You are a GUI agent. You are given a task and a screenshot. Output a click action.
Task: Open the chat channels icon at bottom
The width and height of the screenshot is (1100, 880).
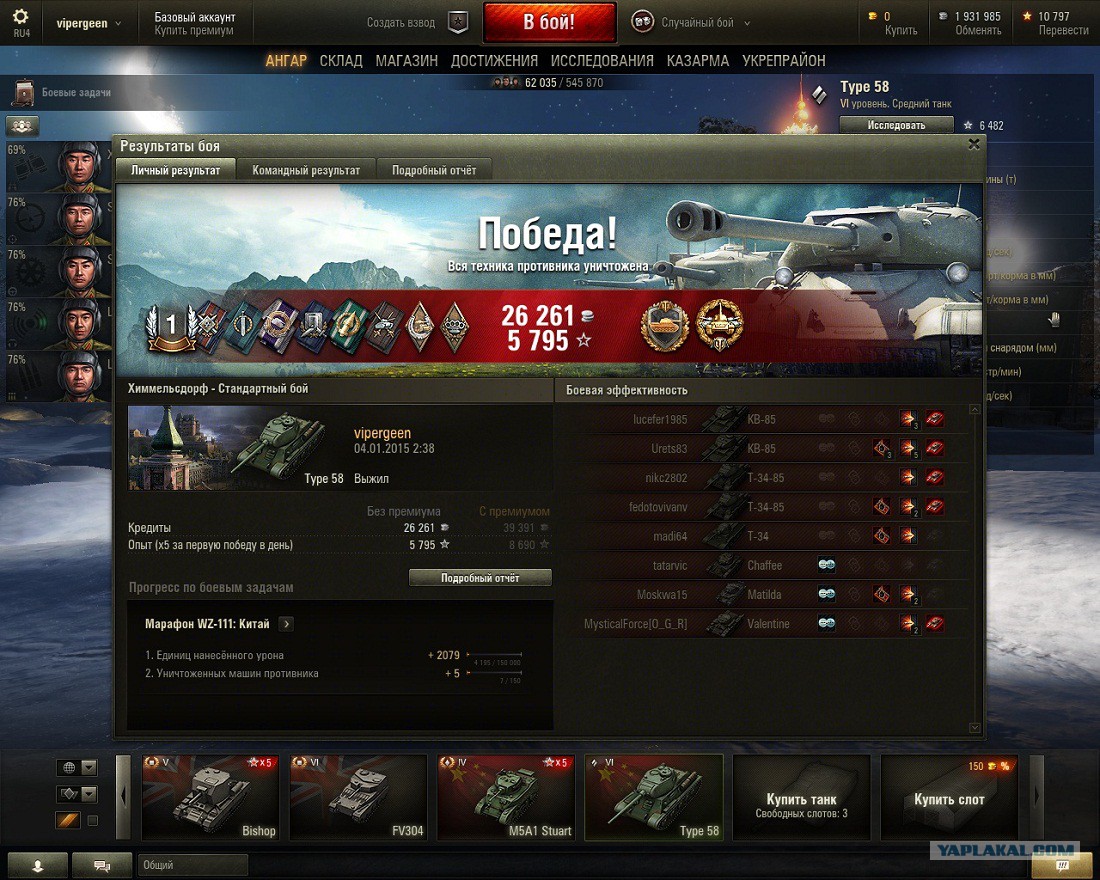point(102,865)
